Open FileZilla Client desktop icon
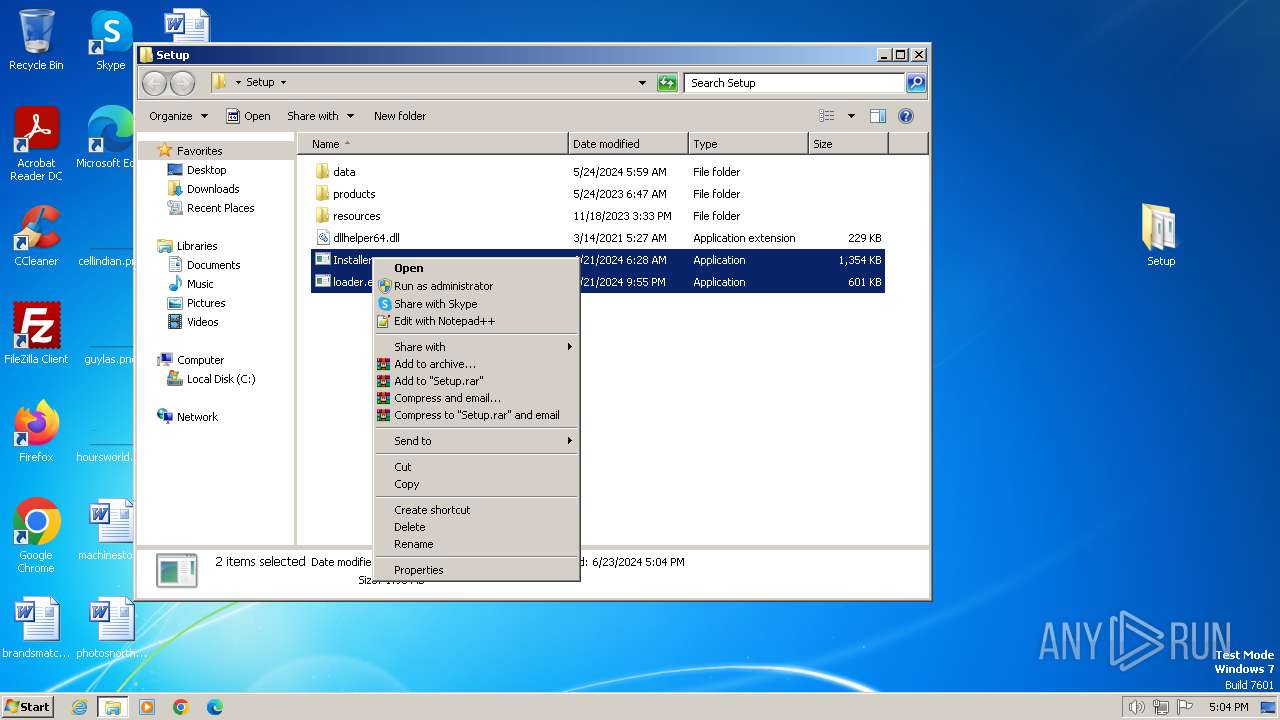 point(36,334)
